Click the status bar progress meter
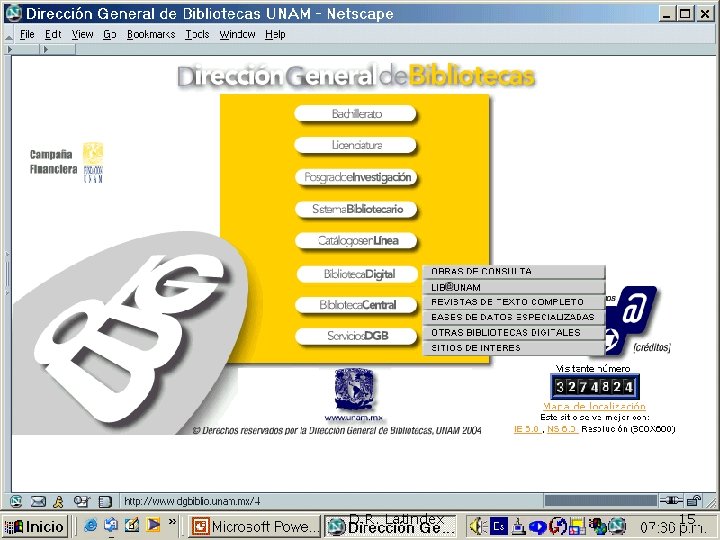The height and width of the screenshot is (540, 720). click(600, 501)
